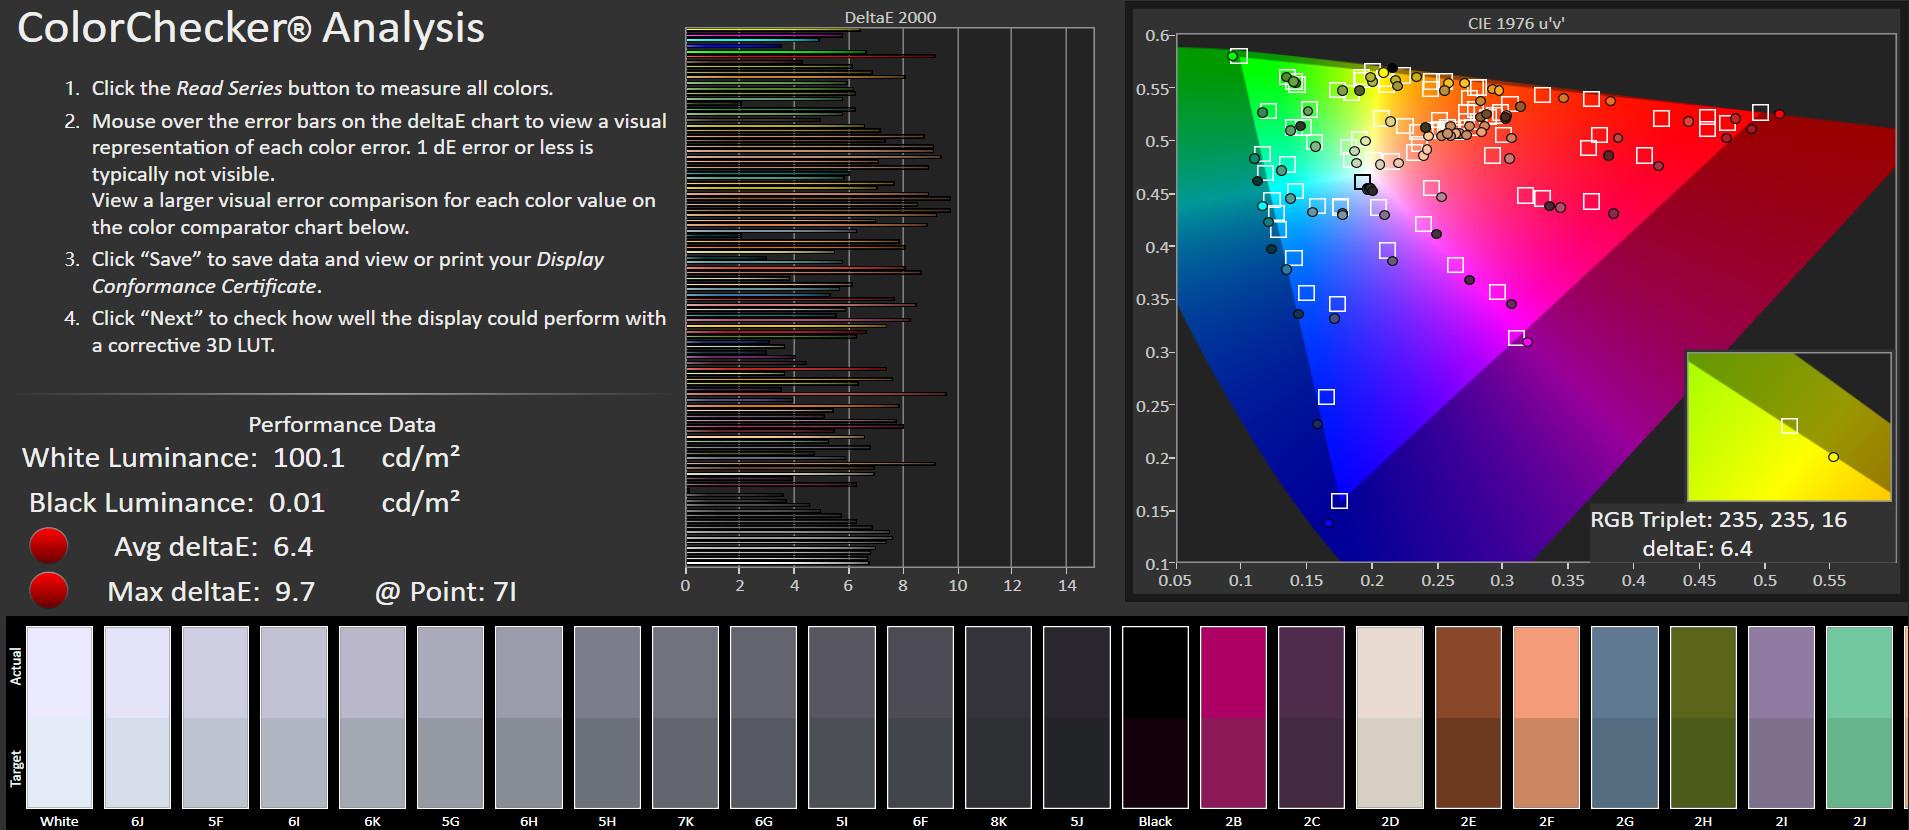Select the 2F salmon orange swatch
This screenshot has height=830, width=1909.
tap(1546, 717)
